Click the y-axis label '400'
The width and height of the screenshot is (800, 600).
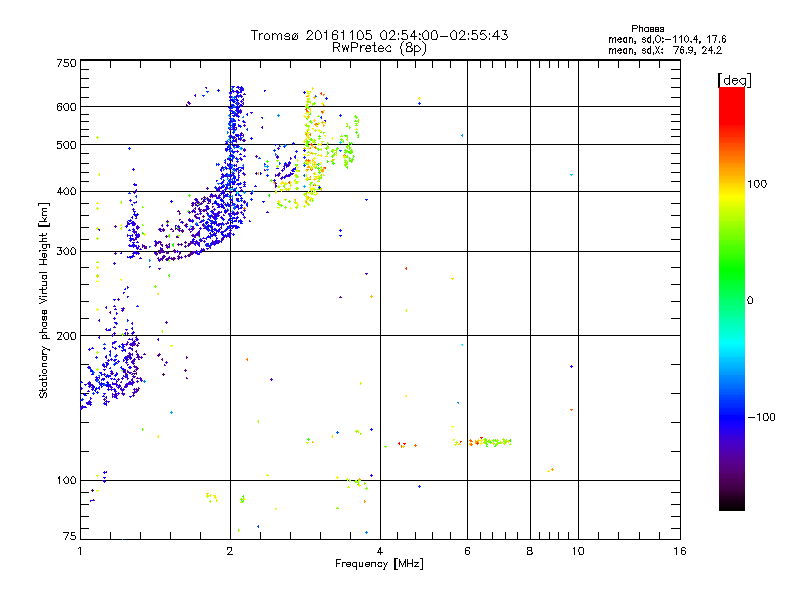(66, 192)
